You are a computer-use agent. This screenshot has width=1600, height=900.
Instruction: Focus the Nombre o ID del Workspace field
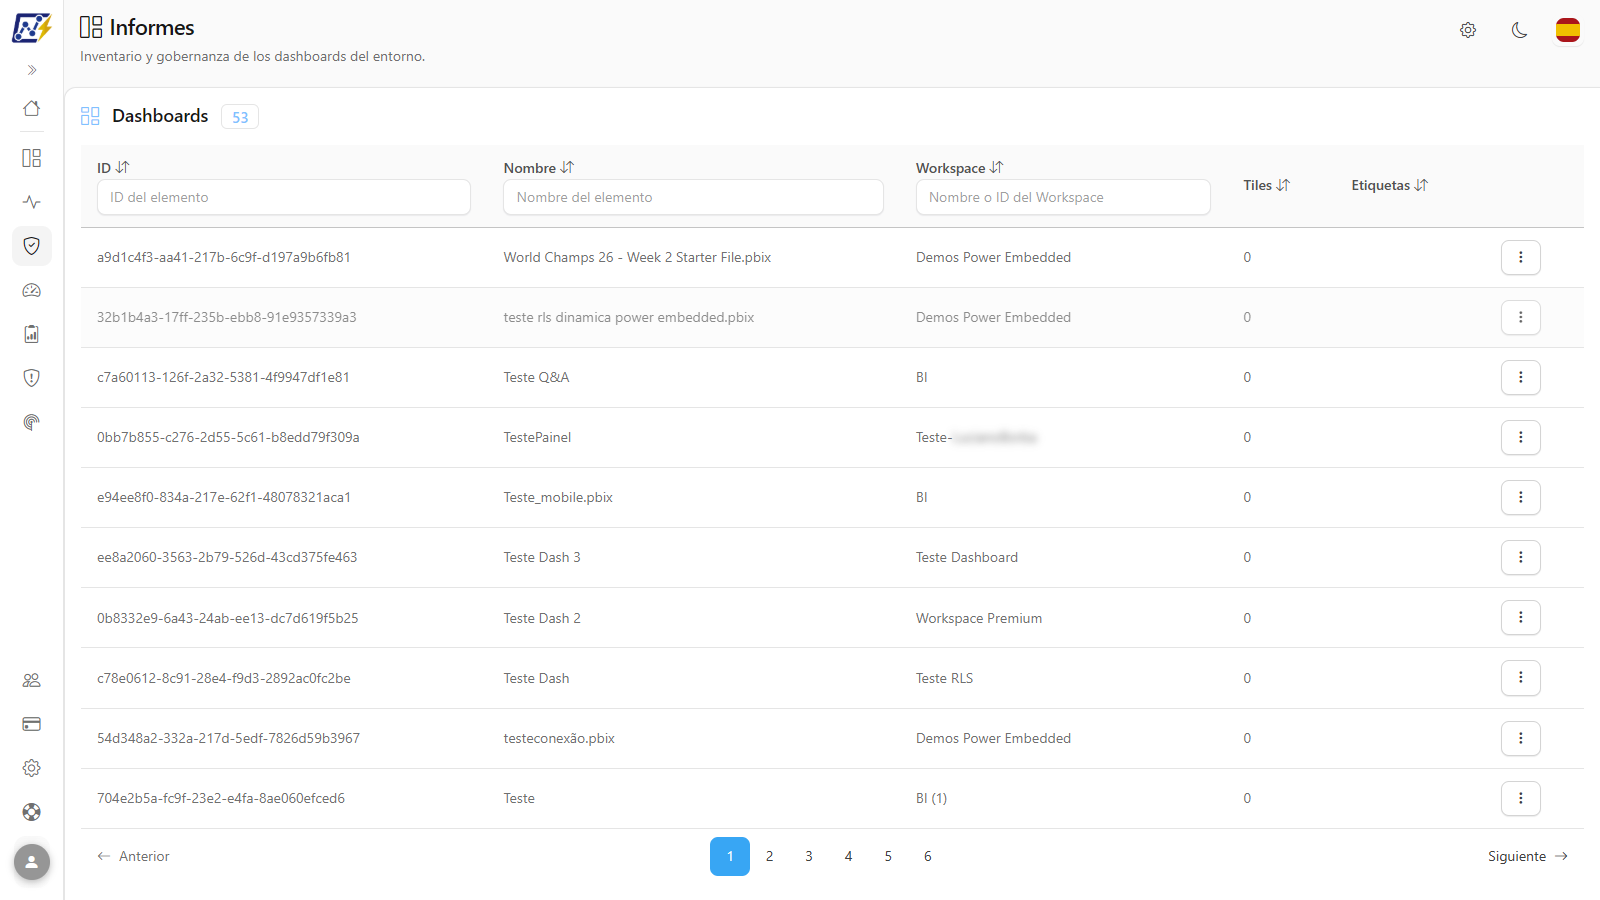pos(1063,197)
